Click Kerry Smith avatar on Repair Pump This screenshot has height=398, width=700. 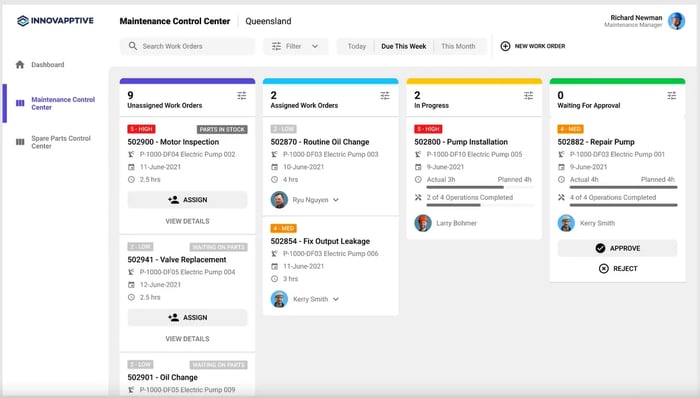point(566,223)
